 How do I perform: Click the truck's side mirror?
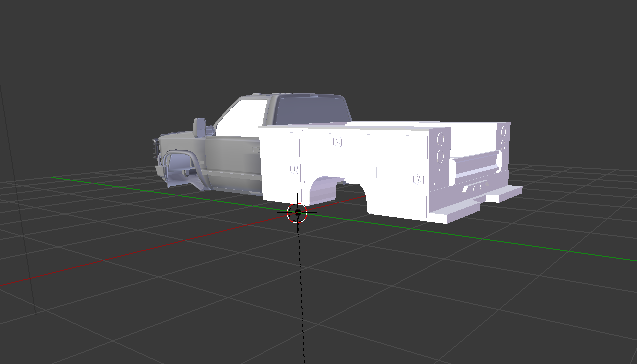(x=199, y=128)
